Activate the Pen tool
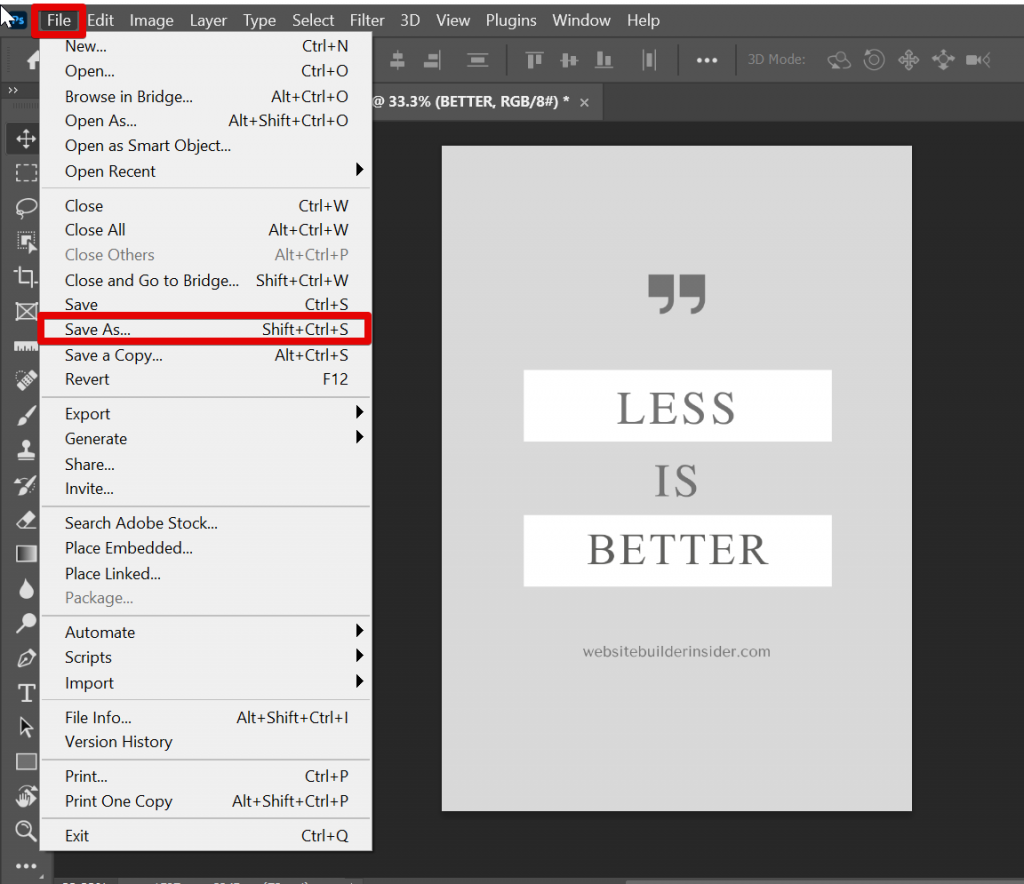 [x=26, y=658]
